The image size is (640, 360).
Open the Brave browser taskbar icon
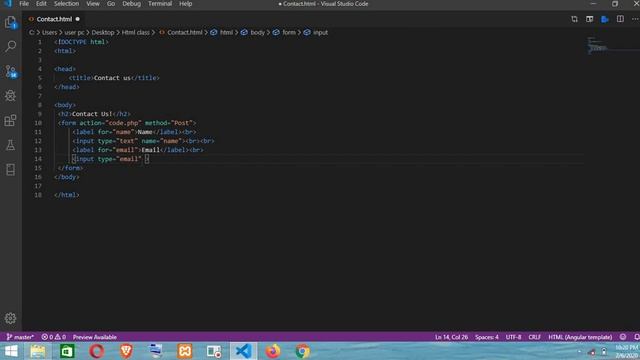126,351
